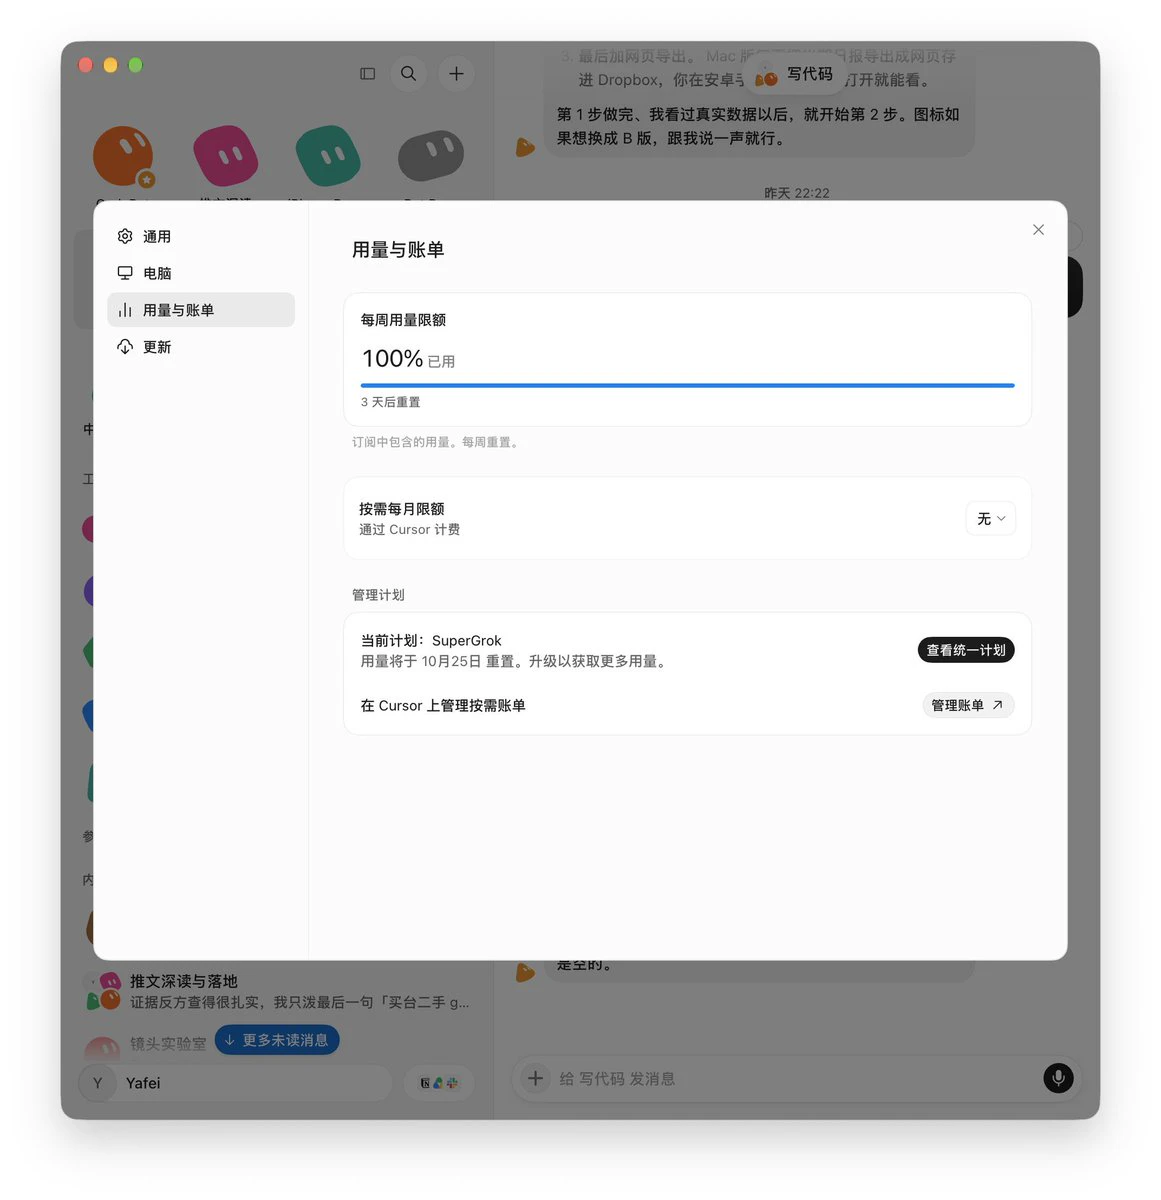This screenshot has width=1161, height=1200.
Task: Open 管理账单 on Cursor
Action: pos(968,705)
